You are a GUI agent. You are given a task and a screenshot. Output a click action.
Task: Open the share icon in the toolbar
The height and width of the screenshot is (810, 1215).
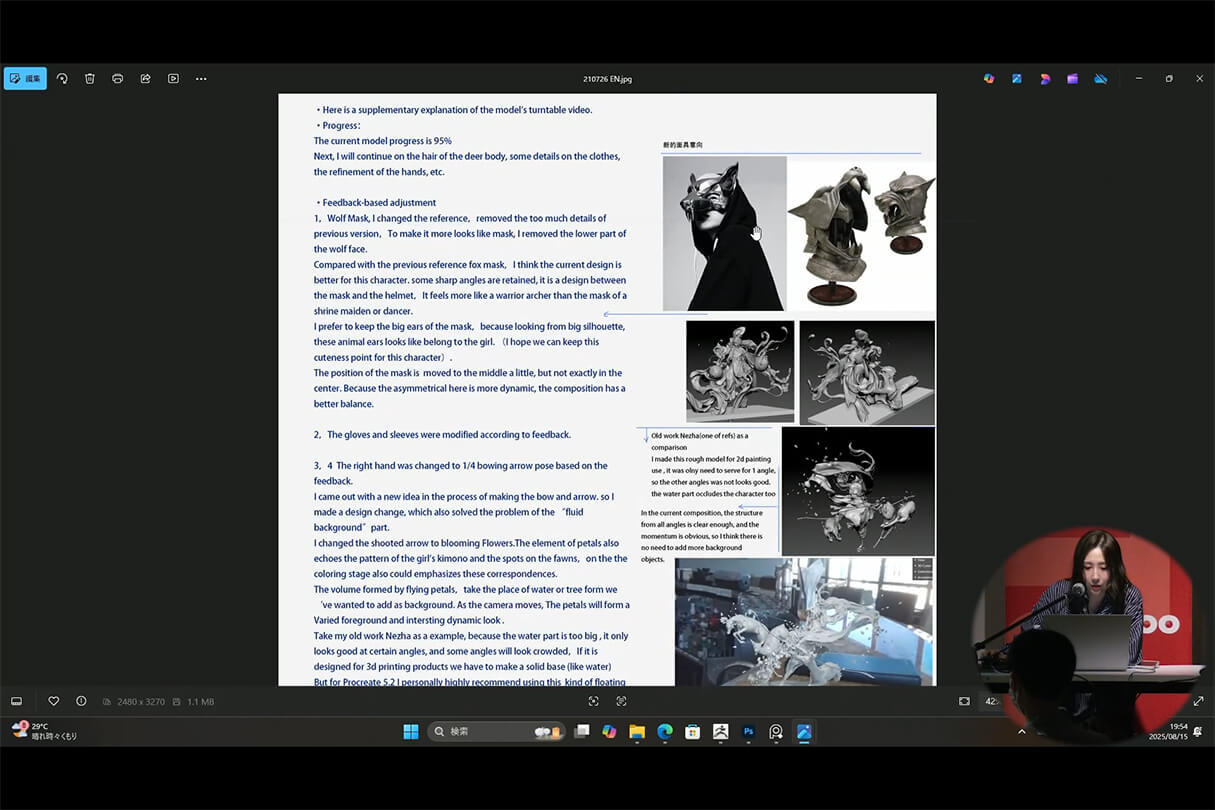point(145,78)
